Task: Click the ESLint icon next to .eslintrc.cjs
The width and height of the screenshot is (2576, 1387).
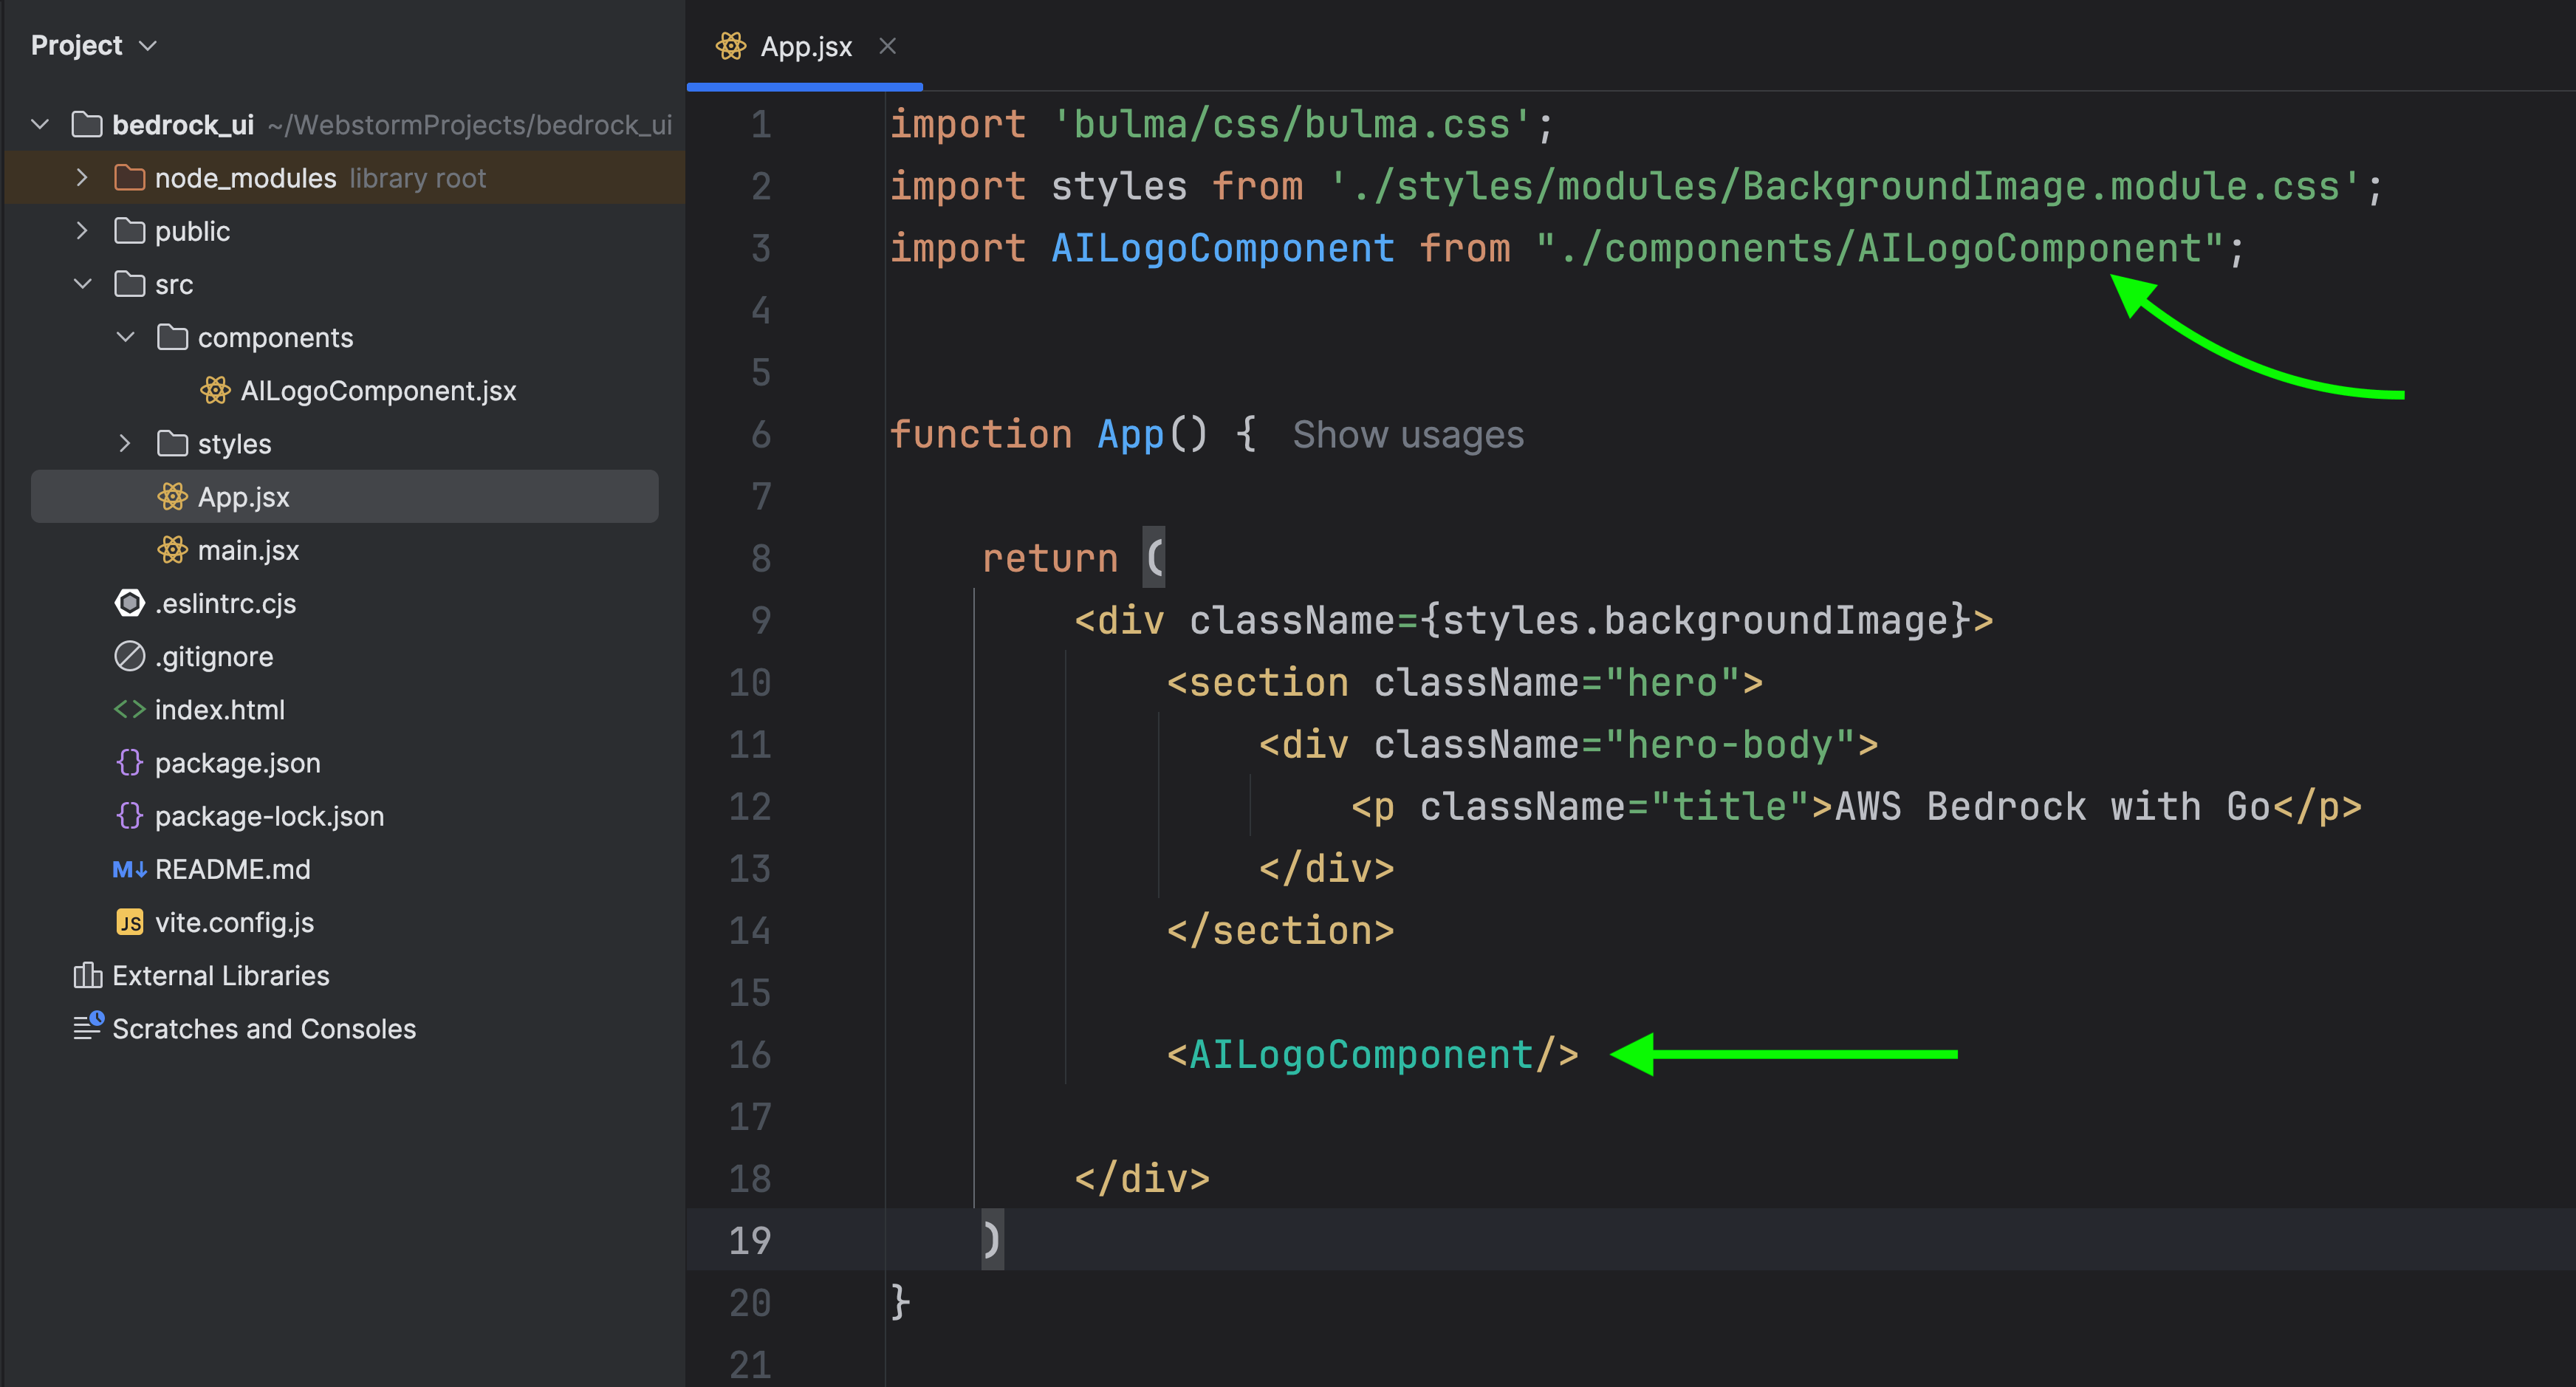Action: click(130, 603)
